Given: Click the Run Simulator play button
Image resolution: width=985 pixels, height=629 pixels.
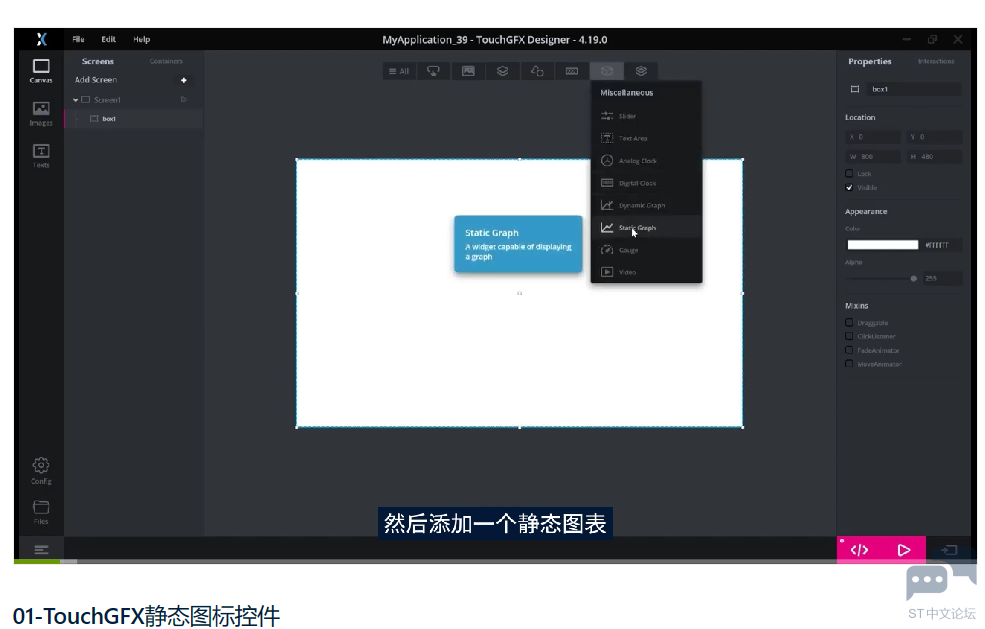Looking at the screenshot, I should pyautogui.click(x=903, y=550).
